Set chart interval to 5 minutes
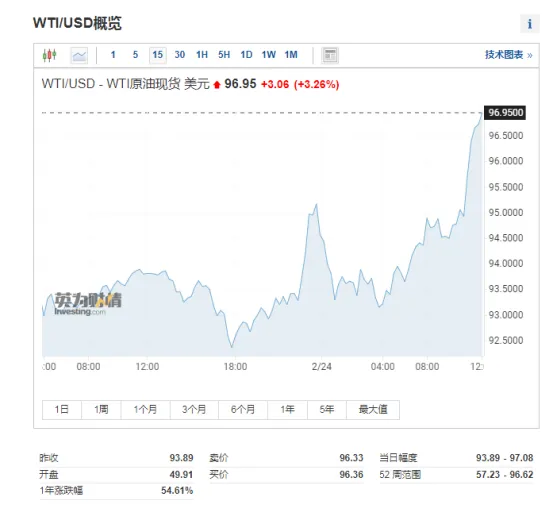Viewport: 554px width, 521px height. pyautogui.click(x=135, y=55)
